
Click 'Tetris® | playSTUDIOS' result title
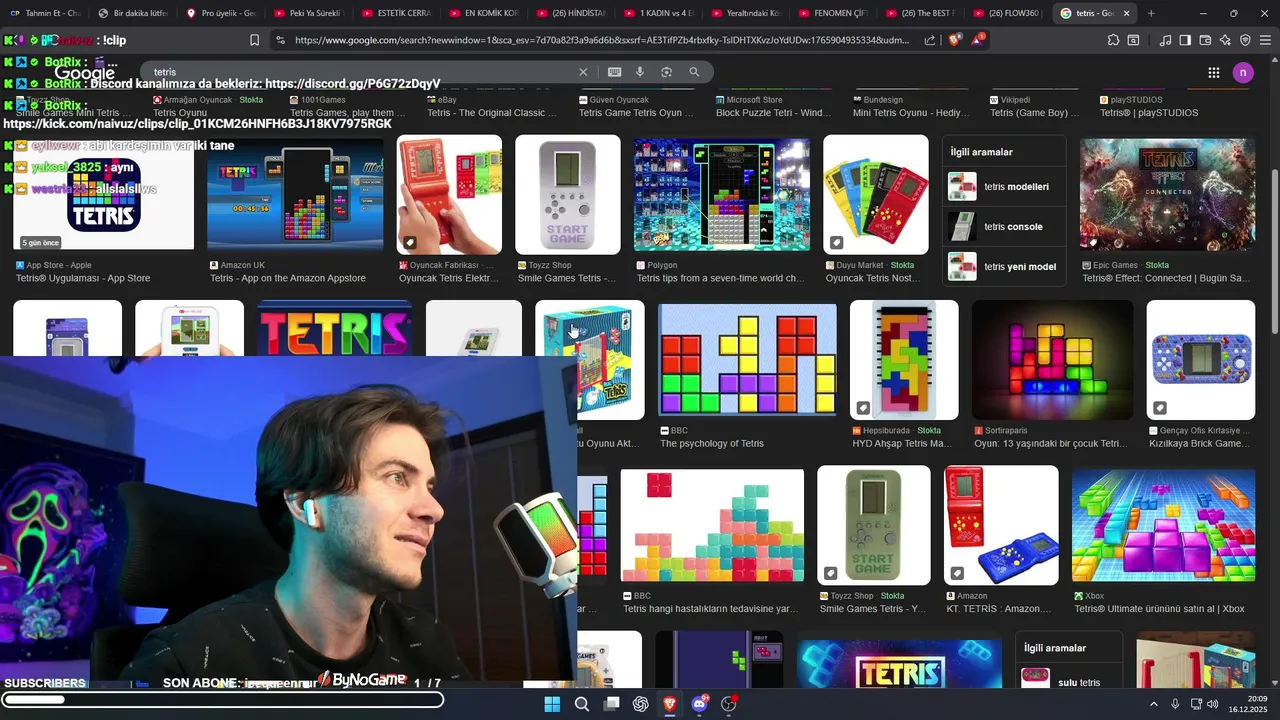1149,113
